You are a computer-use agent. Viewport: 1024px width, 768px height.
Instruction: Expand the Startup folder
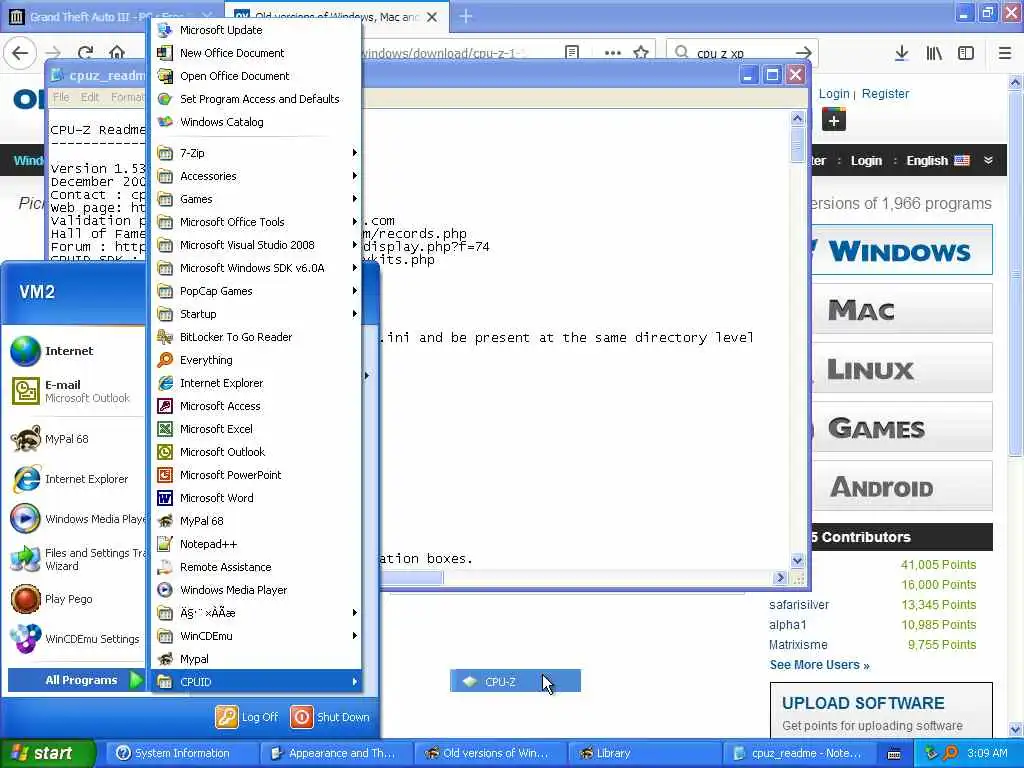(x=256, y=313)
